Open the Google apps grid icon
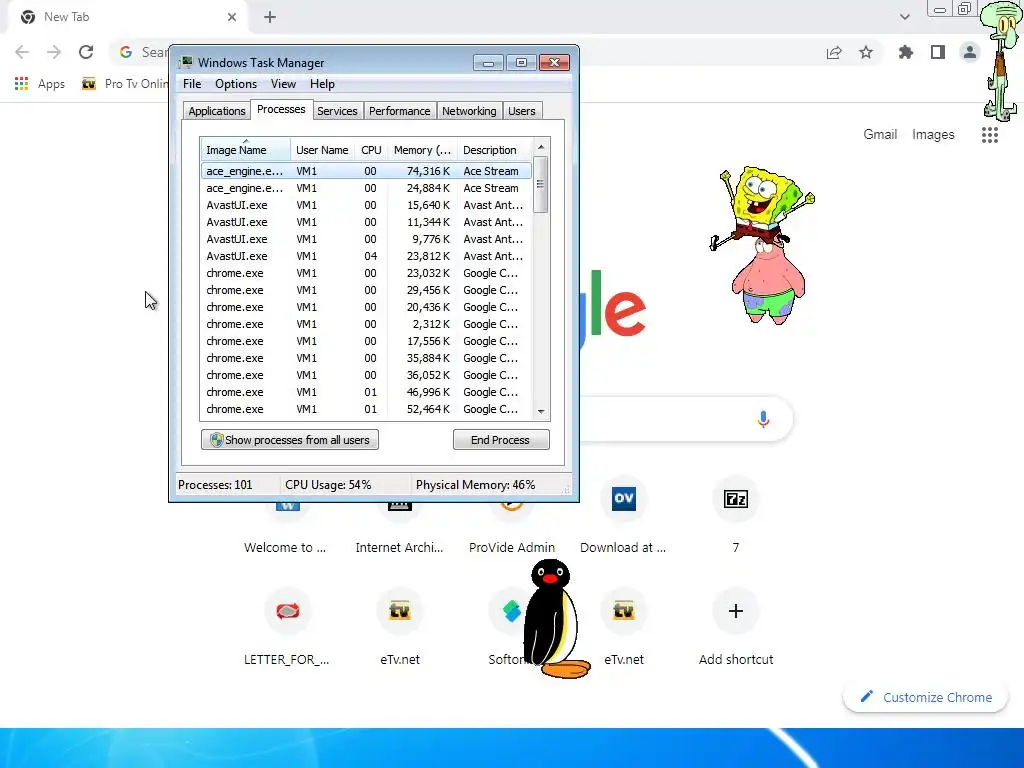This screenshot has height=768, width=1024. pyautogui.click(x=990, y=135)
